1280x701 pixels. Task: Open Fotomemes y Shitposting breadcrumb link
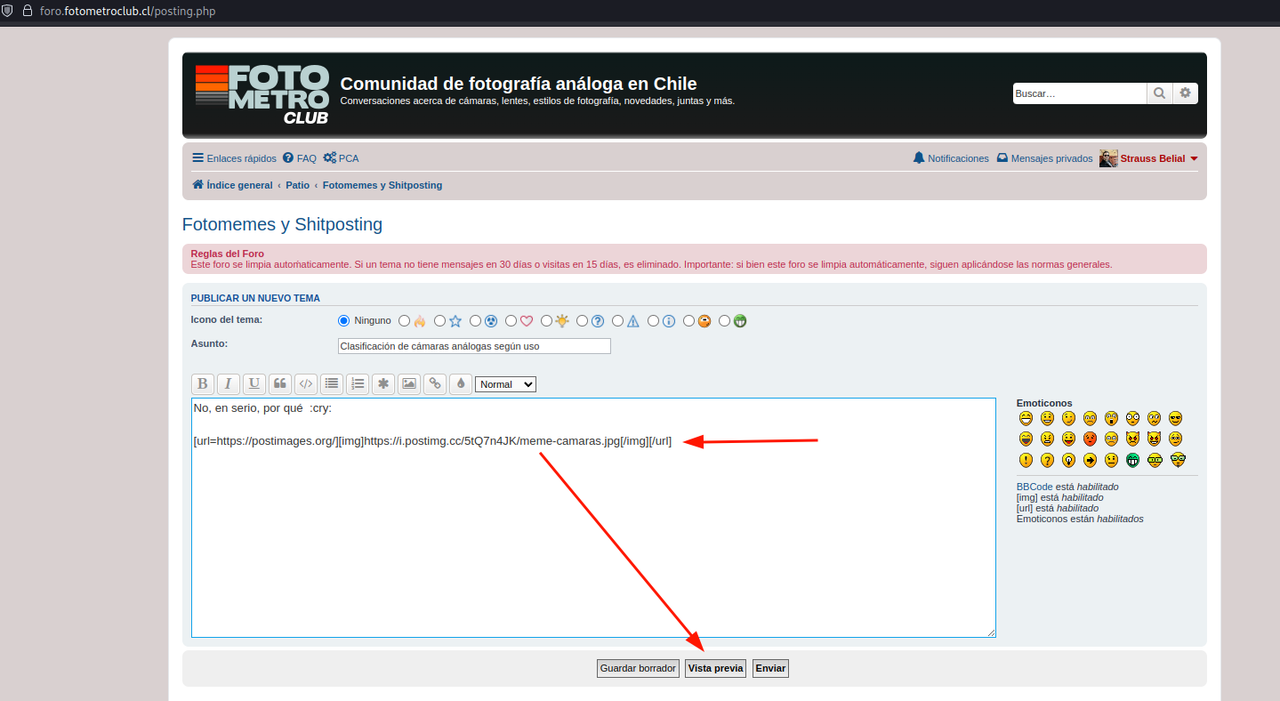[x=382, y=185]
